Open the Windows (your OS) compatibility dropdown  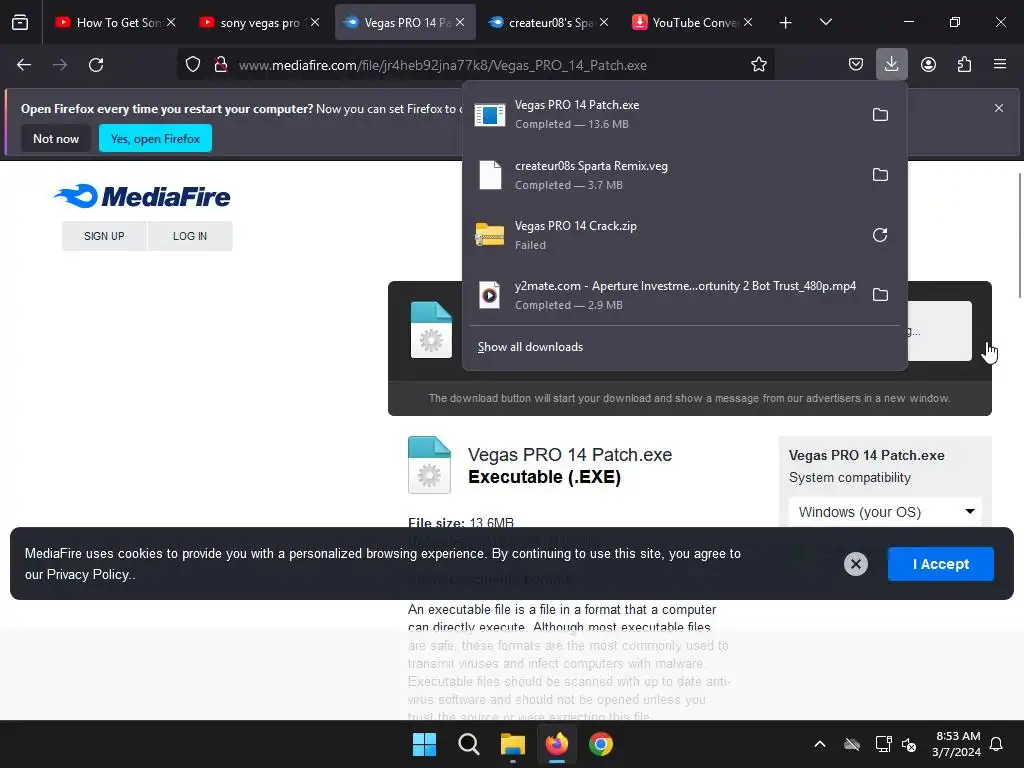click(885, 513)
